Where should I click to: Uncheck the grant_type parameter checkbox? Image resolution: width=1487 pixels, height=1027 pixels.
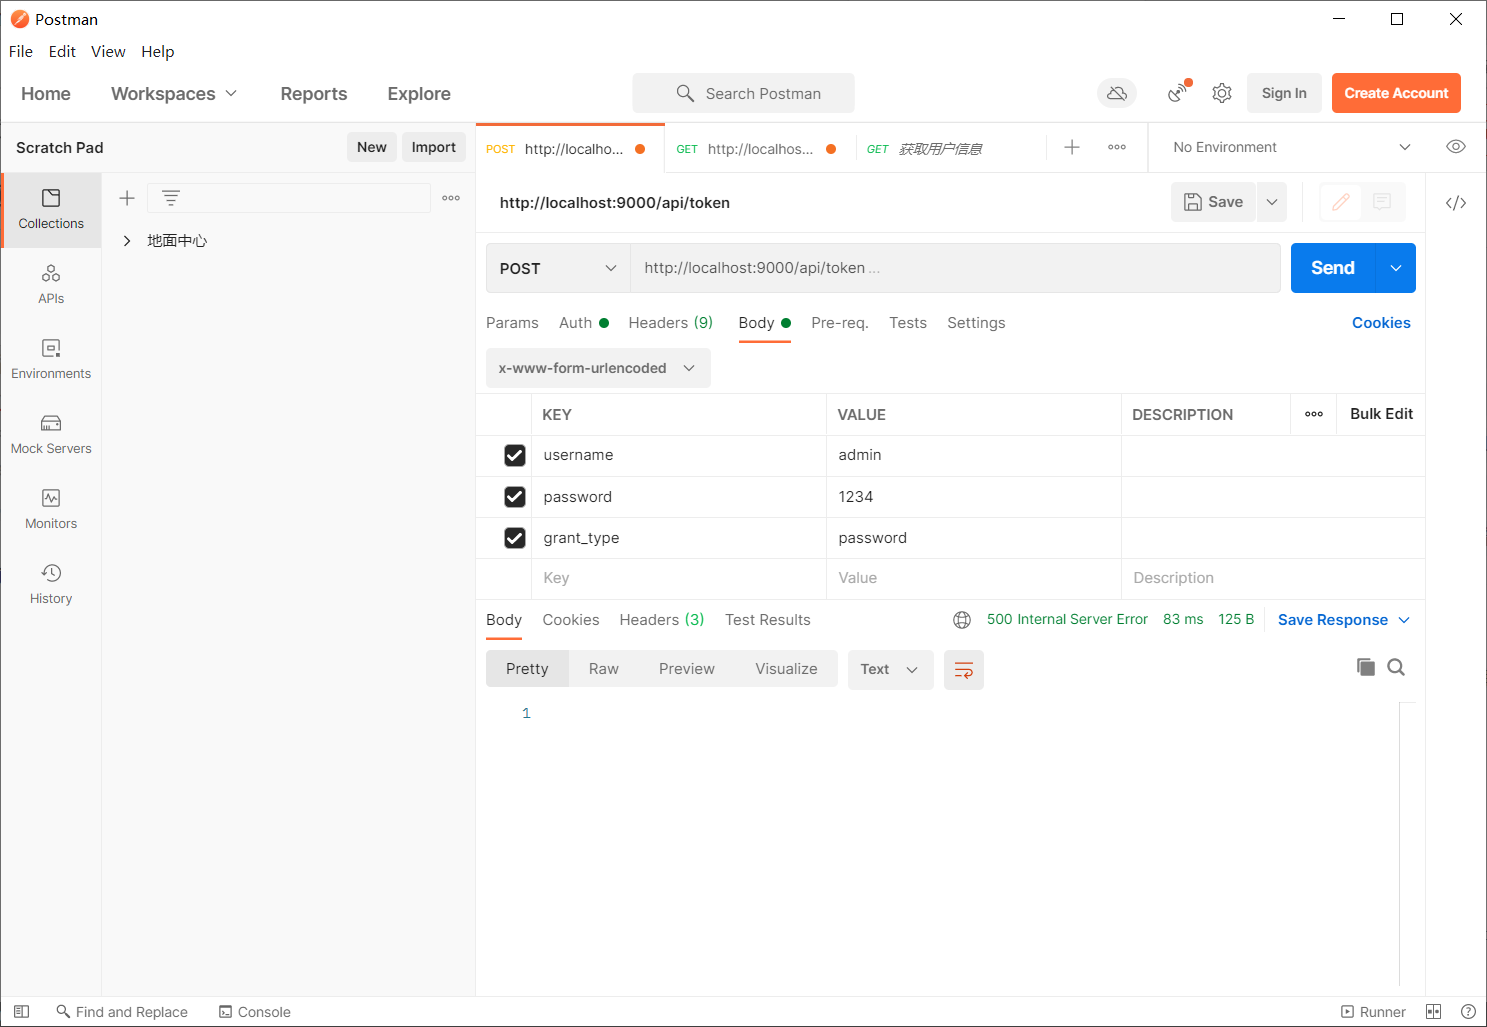coord(515,538)
